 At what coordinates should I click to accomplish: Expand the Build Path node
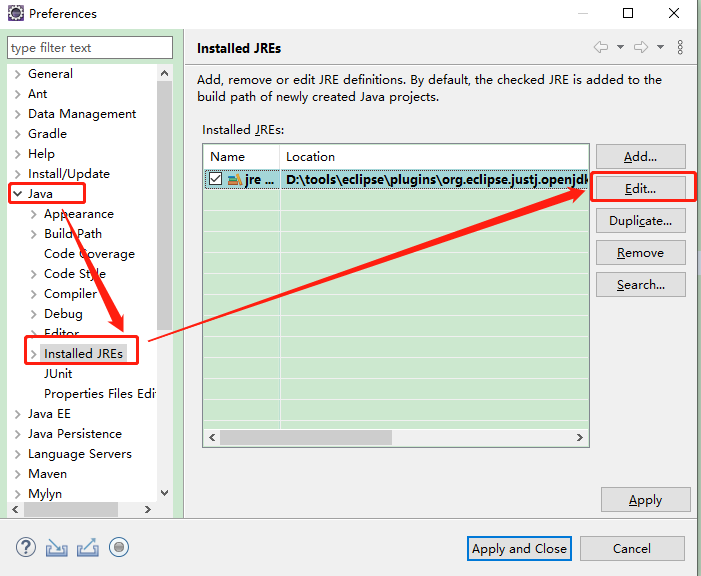[34, 234]
